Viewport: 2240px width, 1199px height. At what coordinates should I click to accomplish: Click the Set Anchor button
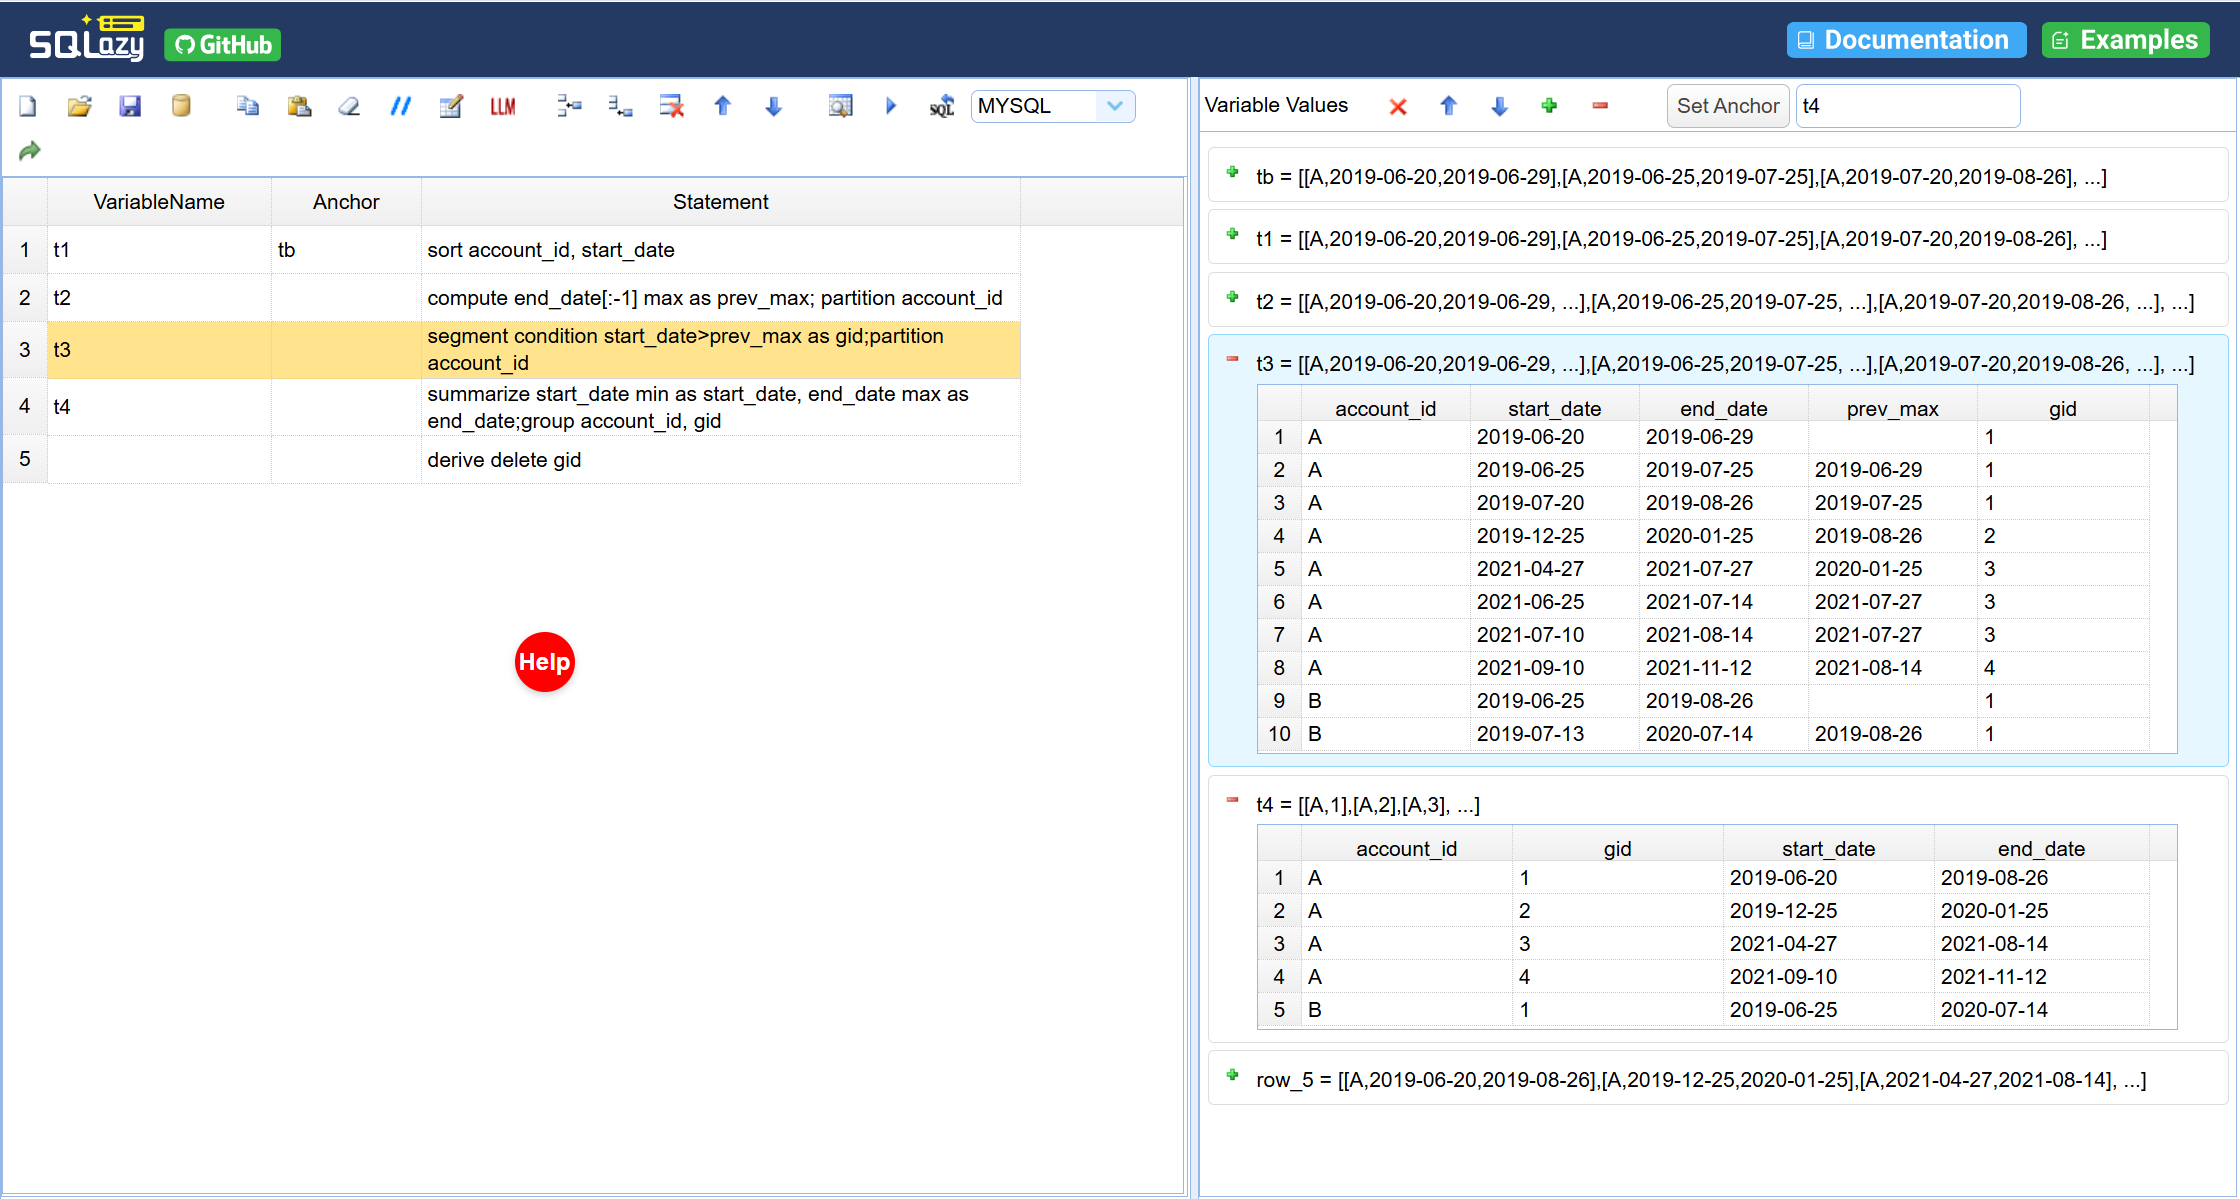click(1727, 106)
